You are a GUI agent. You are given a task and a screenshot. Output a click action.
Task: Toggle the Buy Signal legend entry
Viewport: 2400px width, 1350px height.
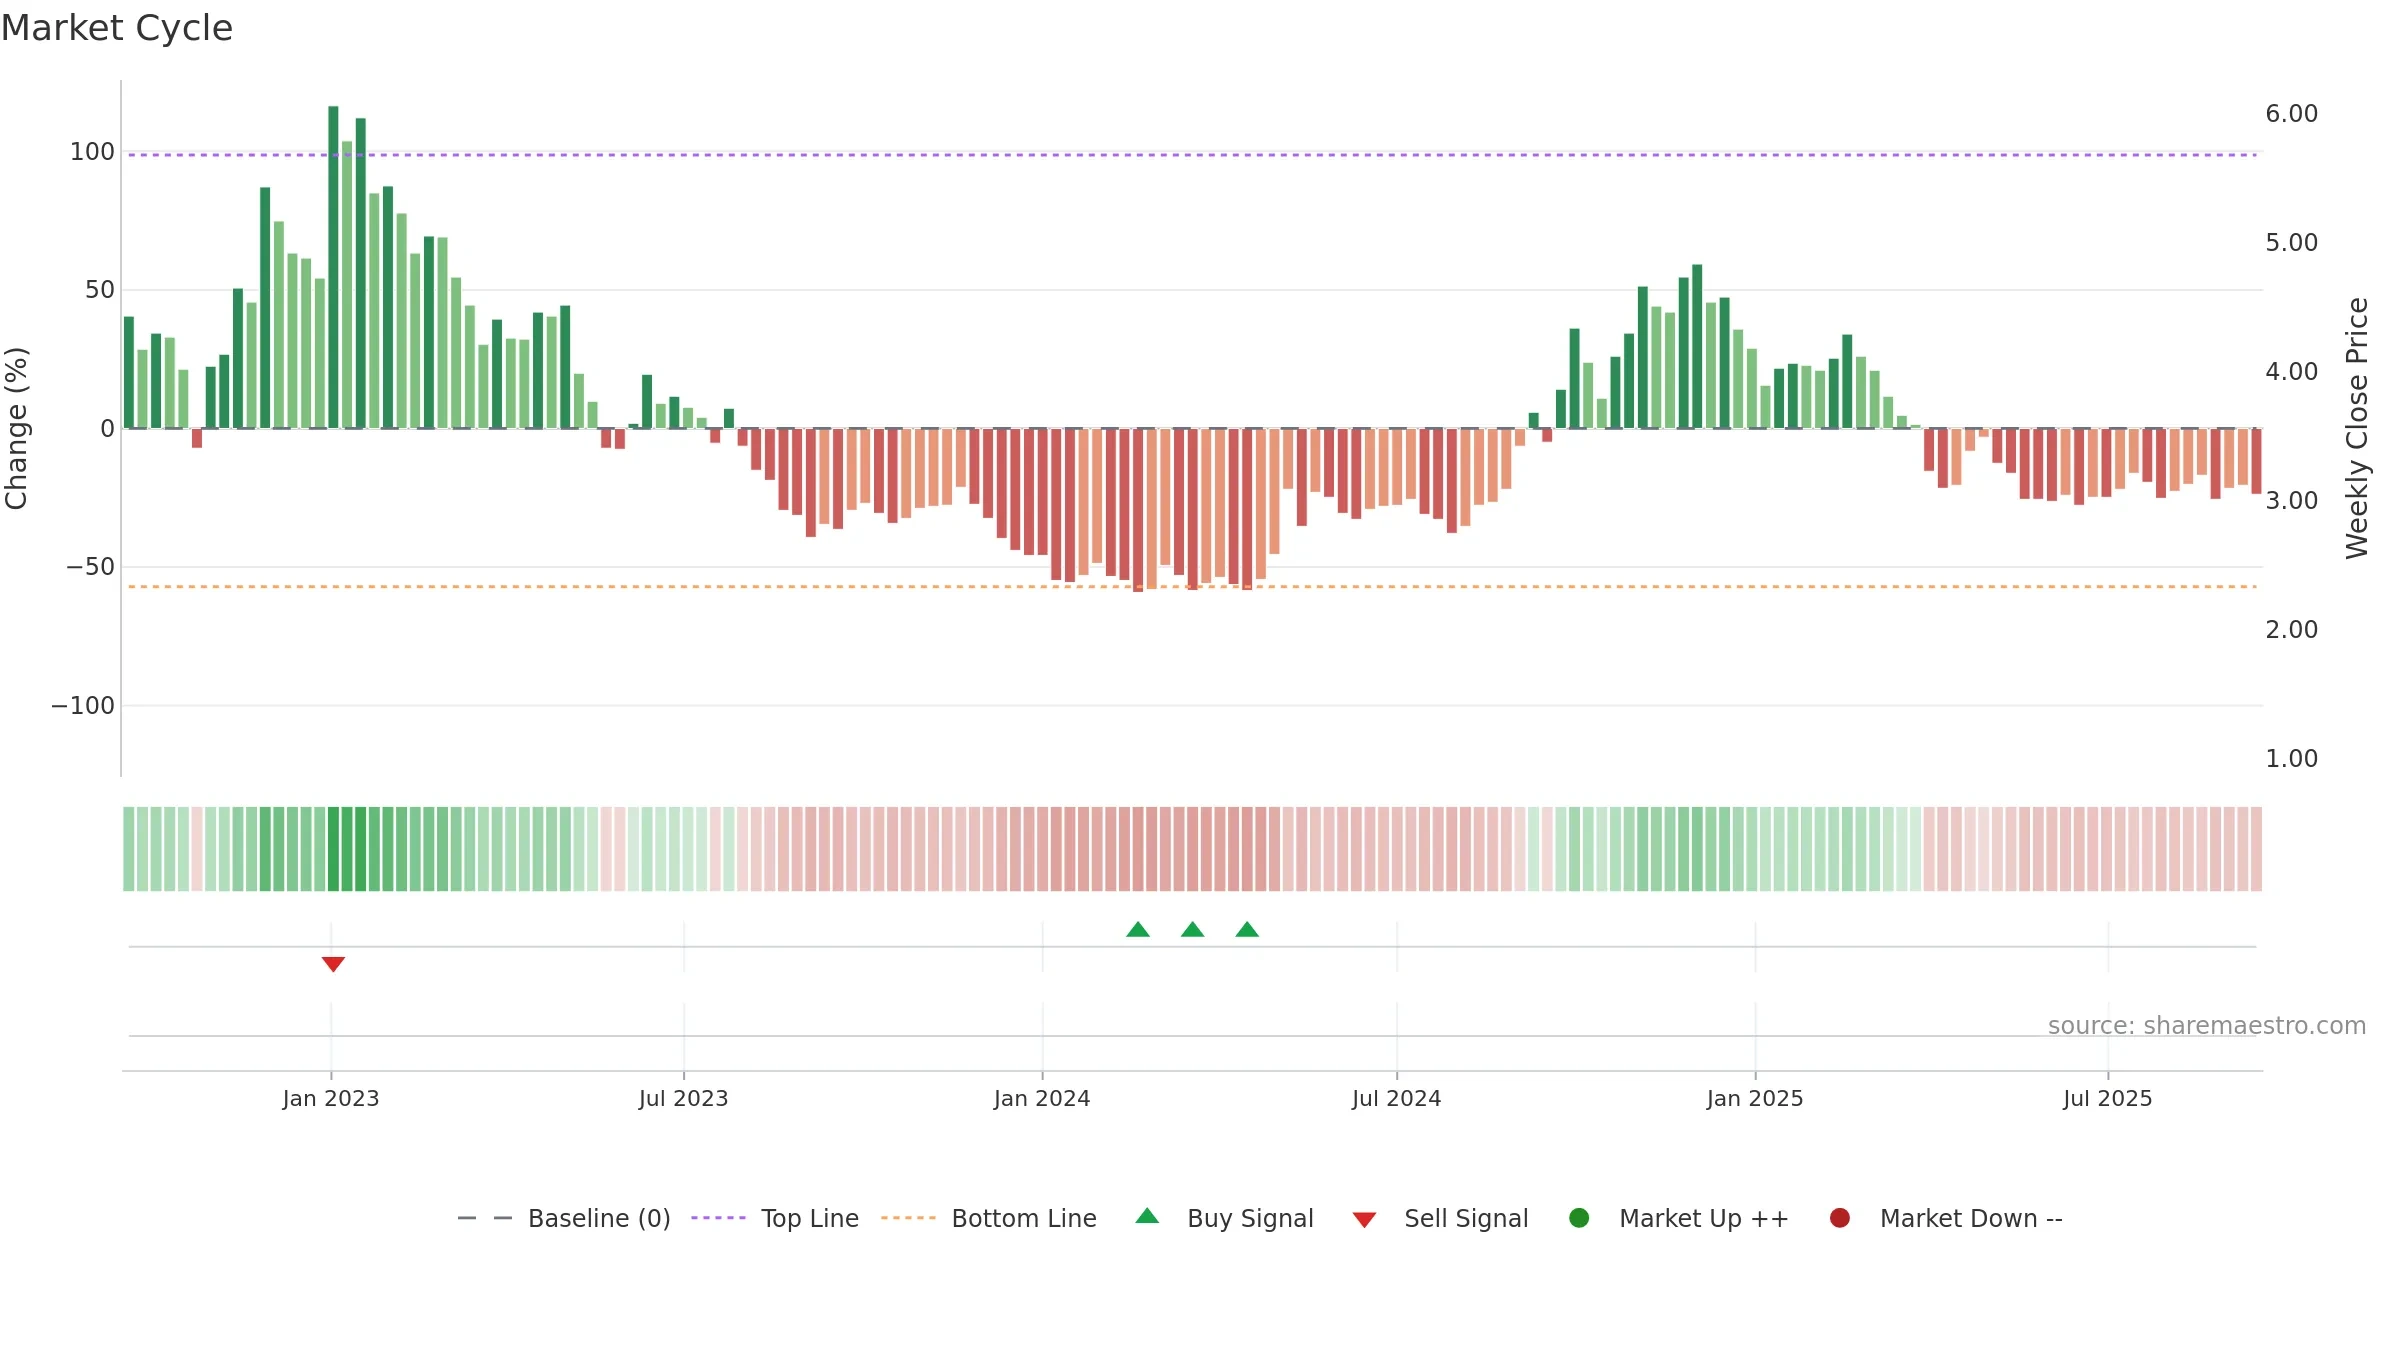(x=1225, y=1218)
